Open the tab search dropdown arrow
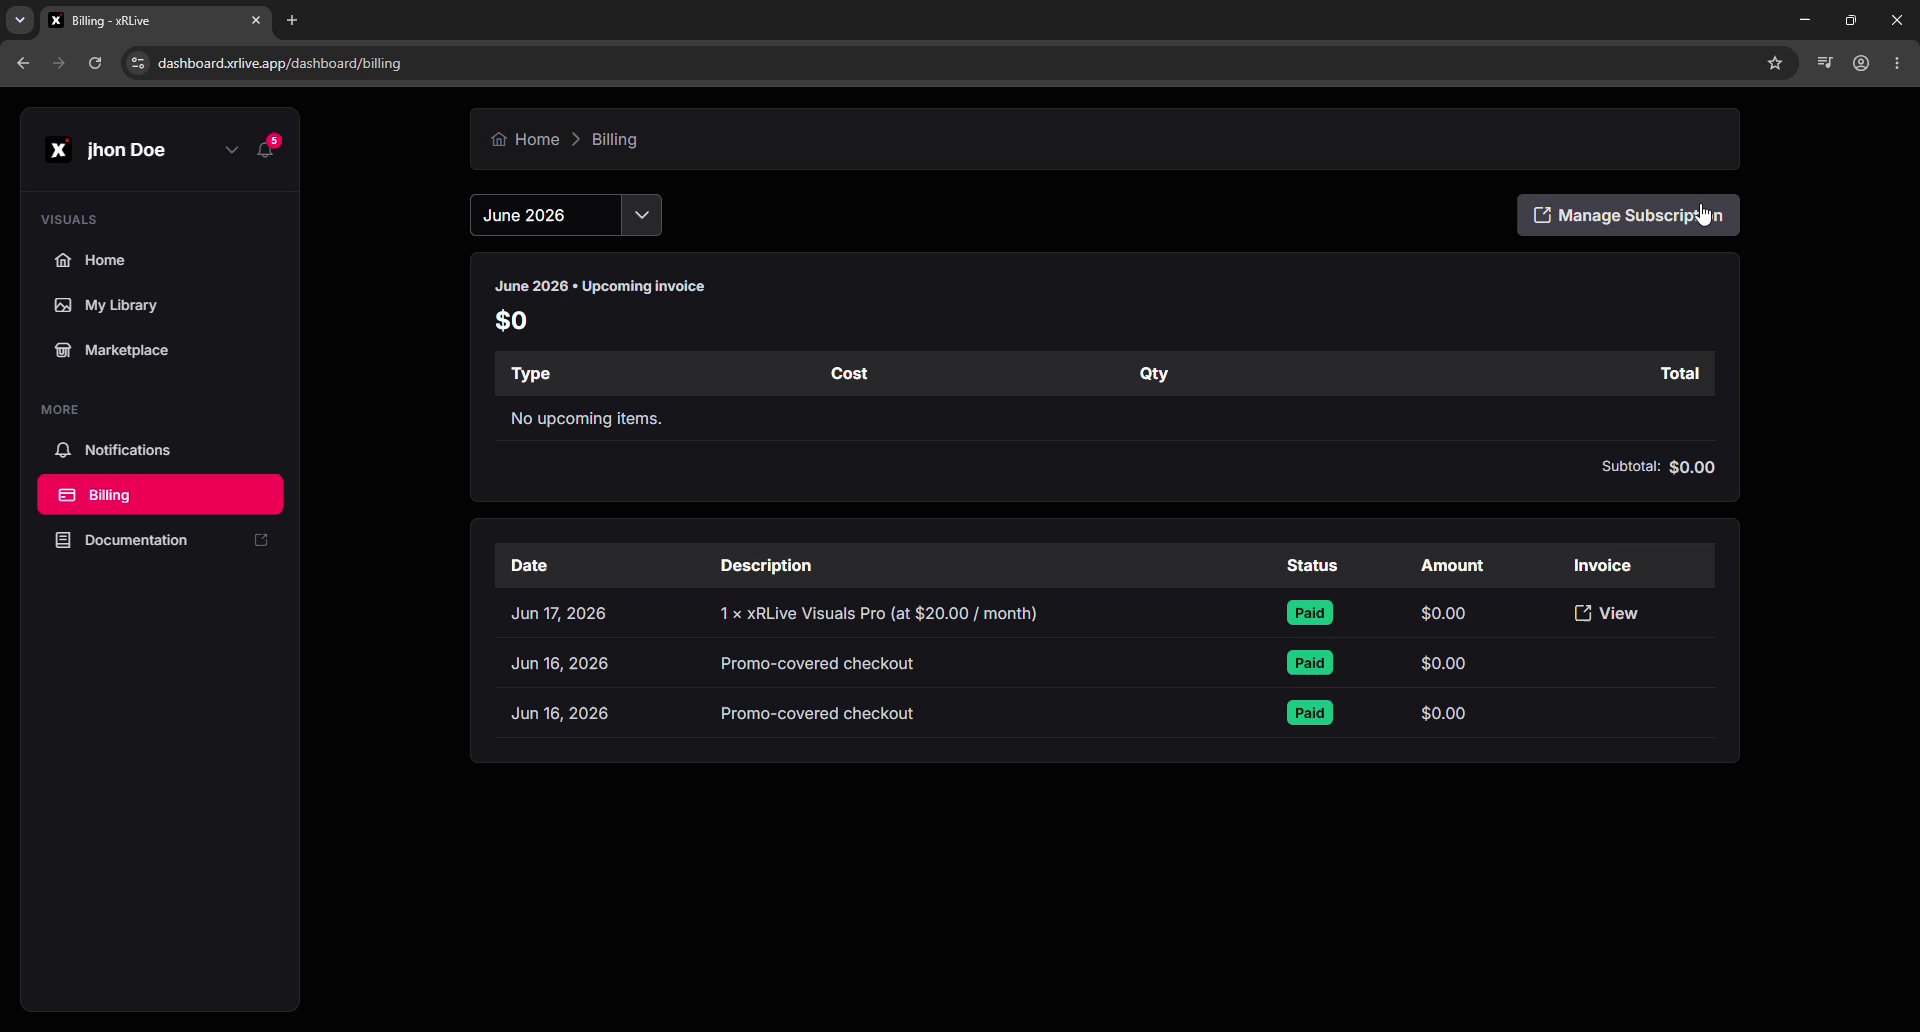The image size is (1920, 1032). 19,20
